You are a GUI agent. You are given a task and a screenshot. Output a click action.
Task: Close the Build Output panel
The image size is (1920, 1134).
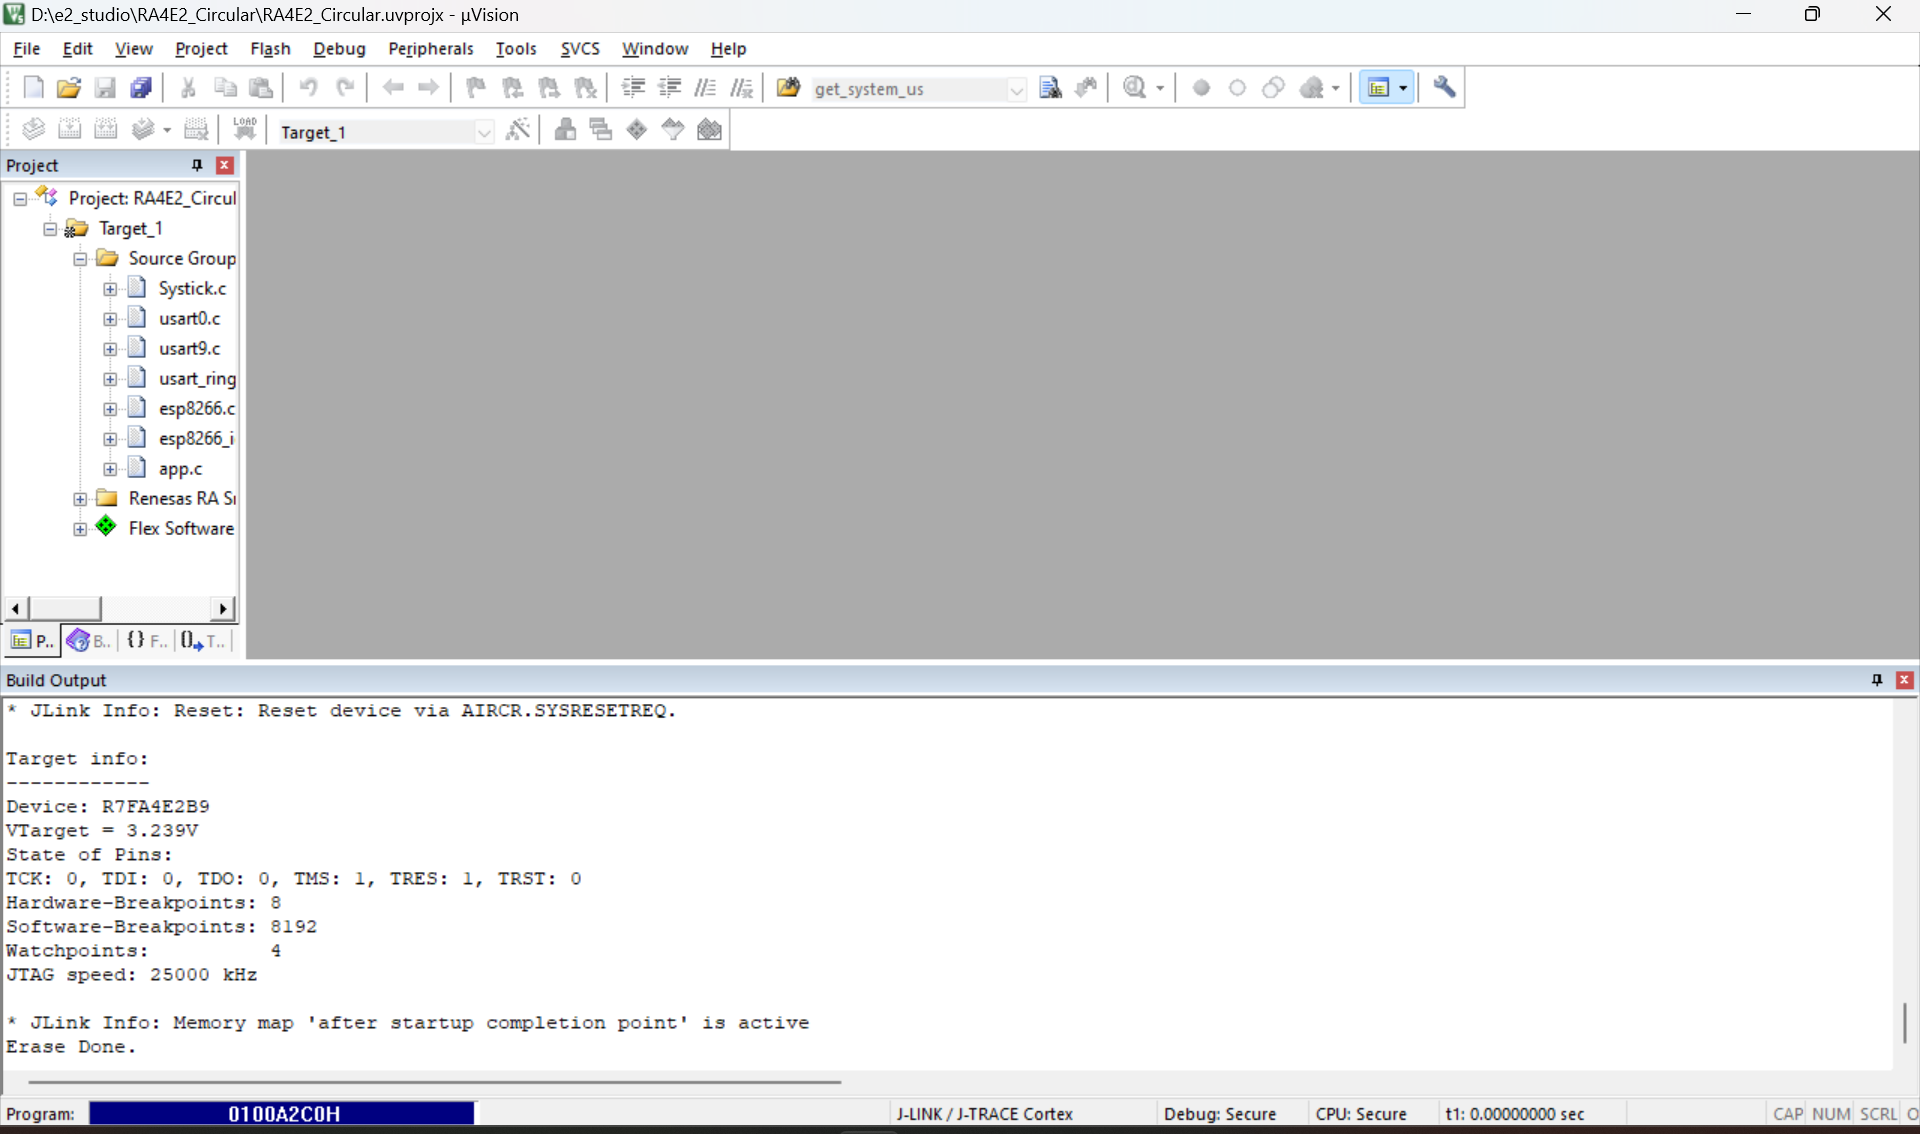[x=1905, y=680]
